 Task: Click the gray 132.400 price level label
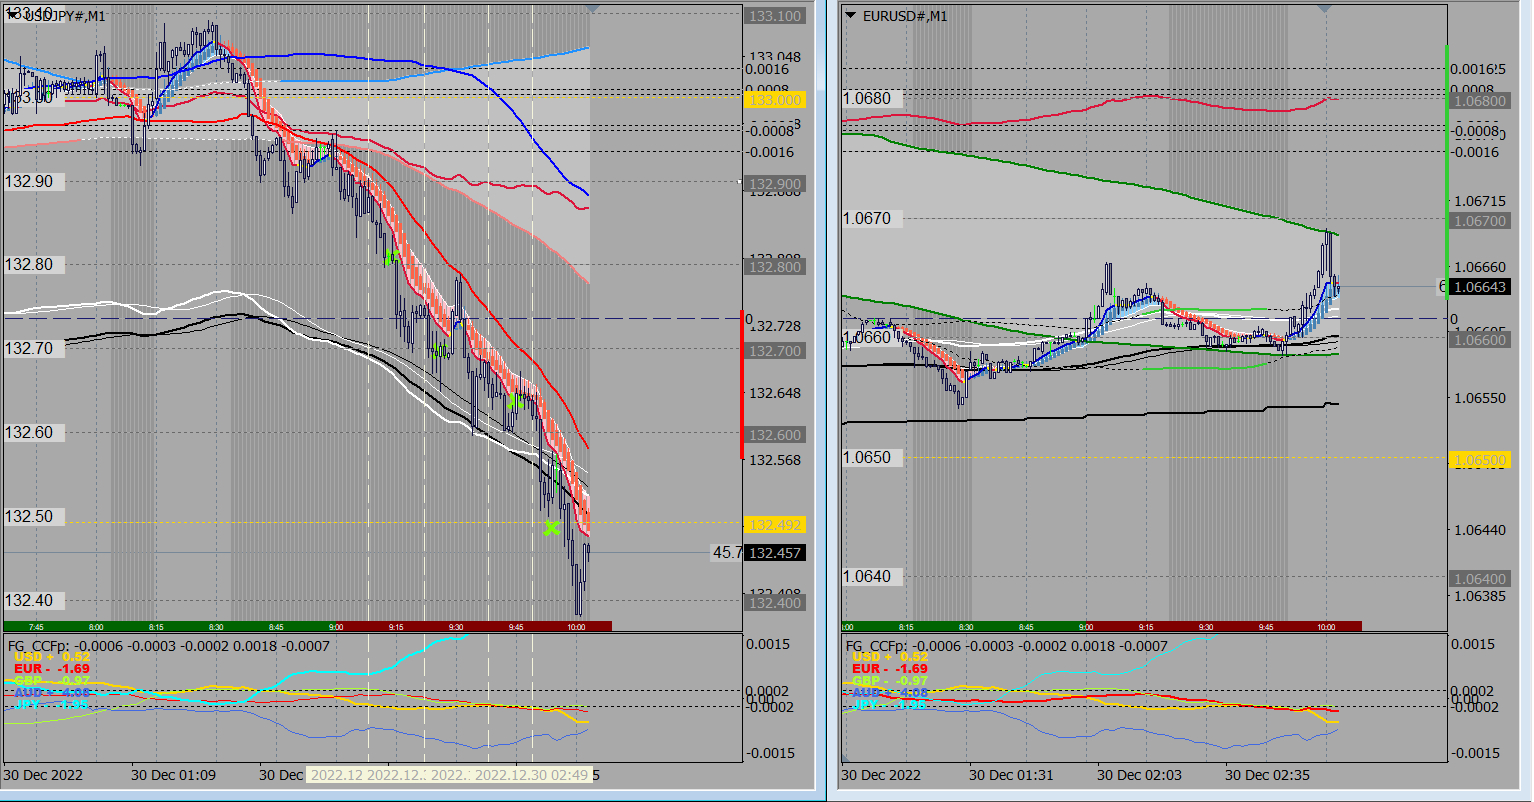click(x=776, y=603)
